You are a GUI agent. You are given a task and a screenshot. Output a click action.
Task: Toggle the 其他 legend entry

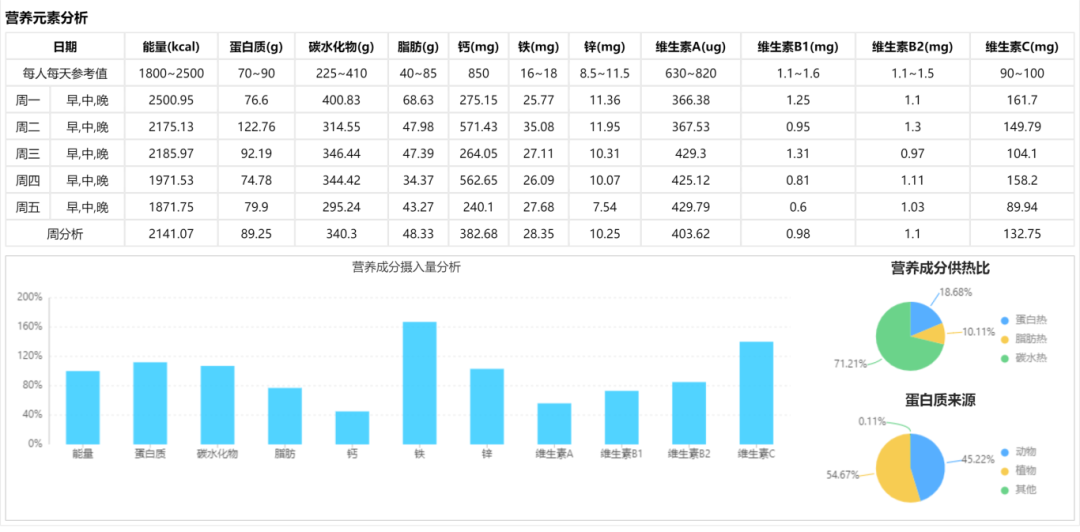(x=1018, y=490)
